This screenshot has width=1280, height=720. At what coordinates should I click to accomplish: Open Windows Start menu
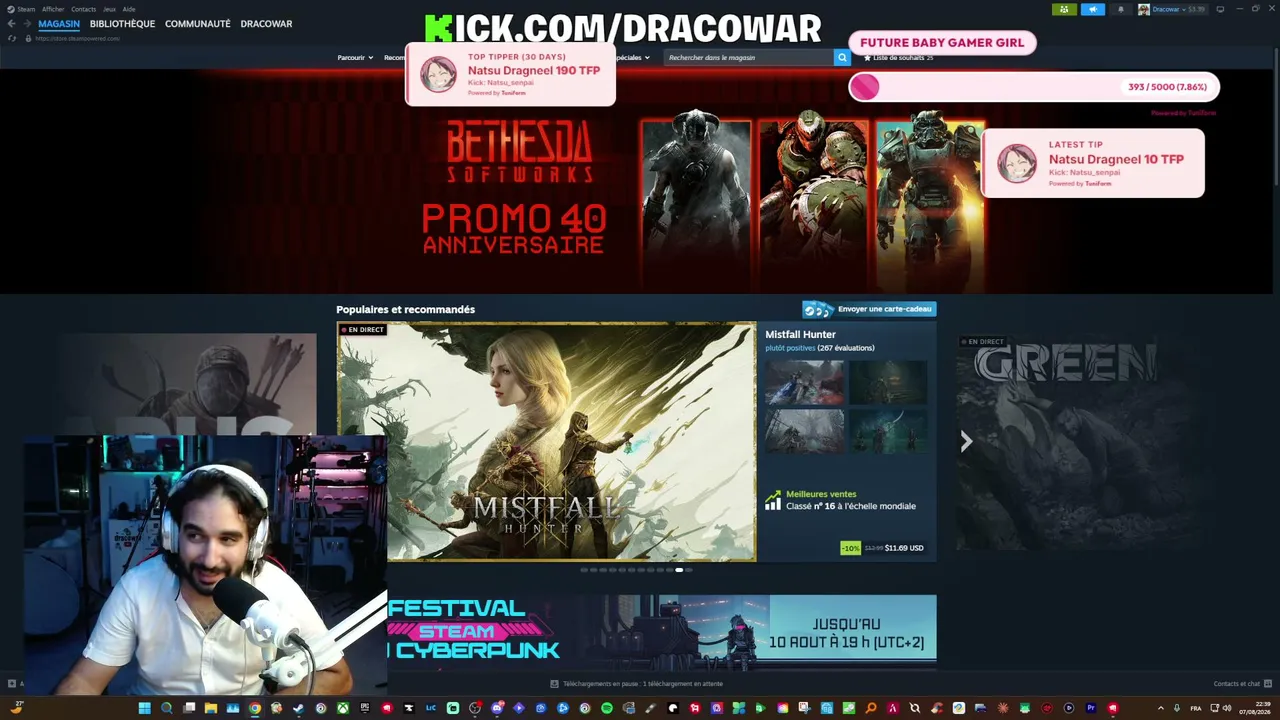coord(144,708)
